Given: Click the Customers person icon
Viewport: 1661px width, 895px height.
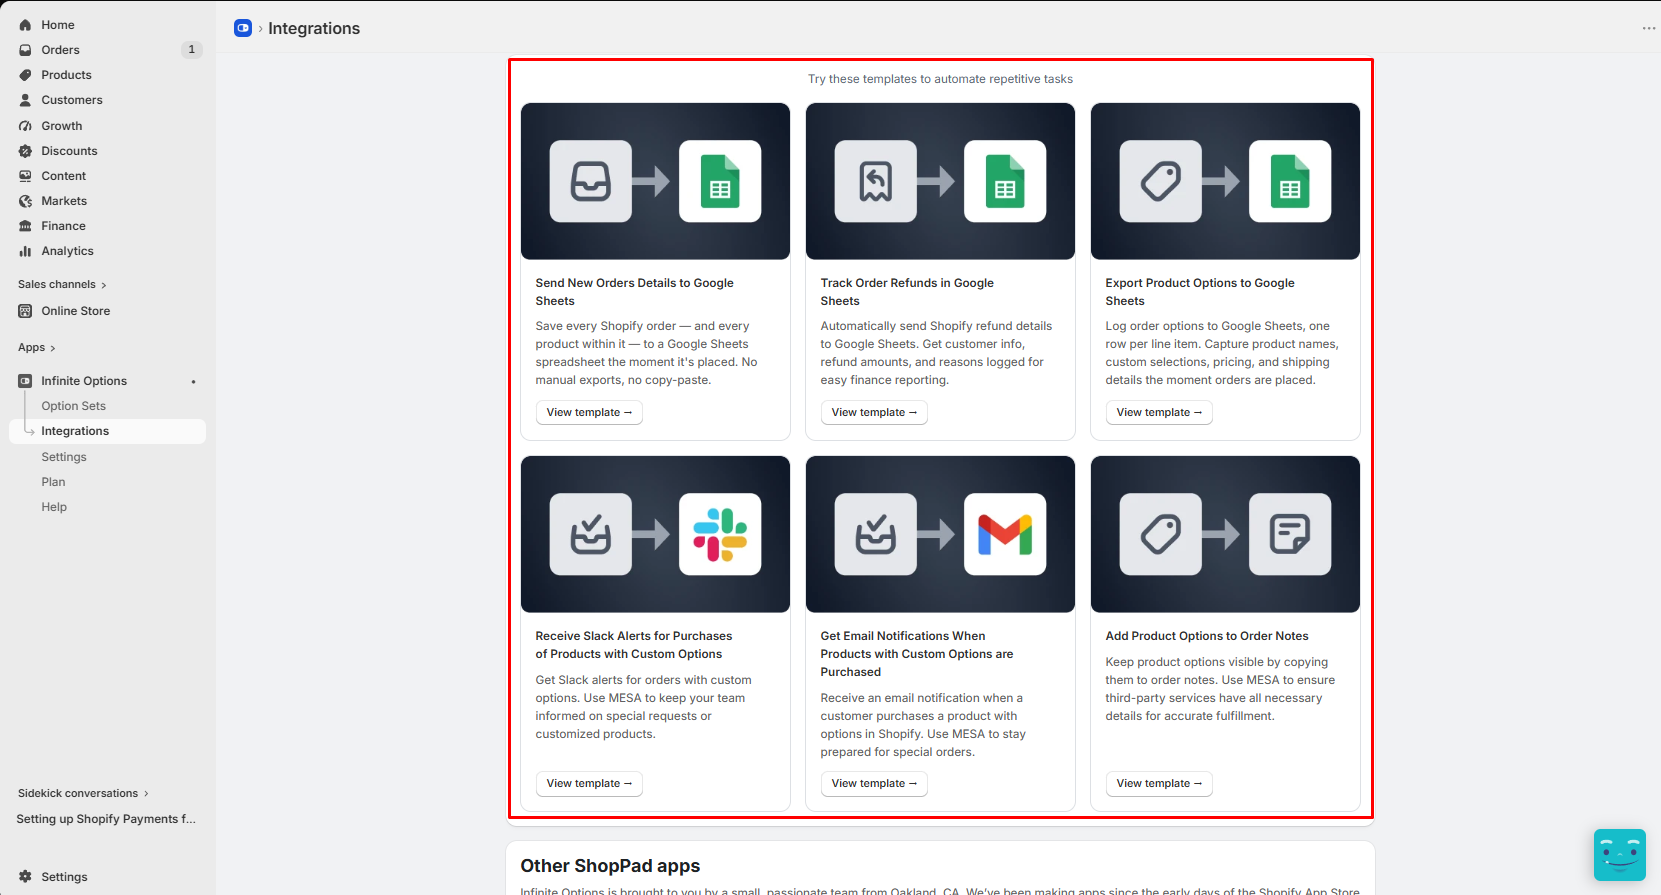Looking at the screenshot, I should tap(25, 100).
